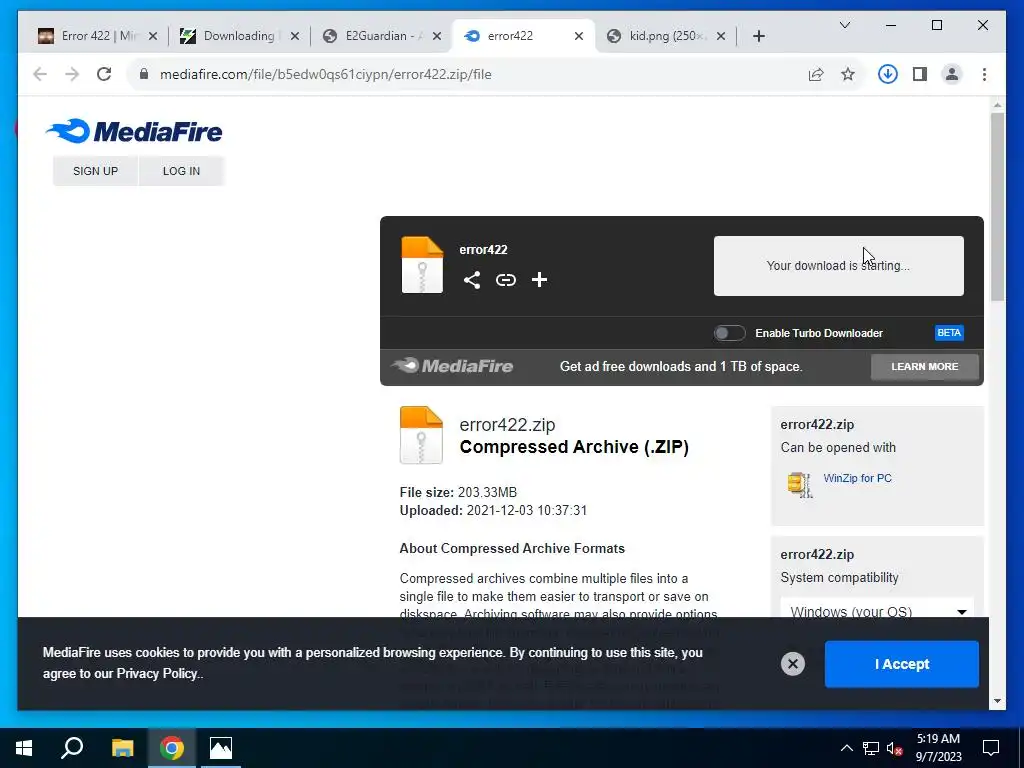Close the kid.png tab
1024x768 pixels.
(721, 36)
